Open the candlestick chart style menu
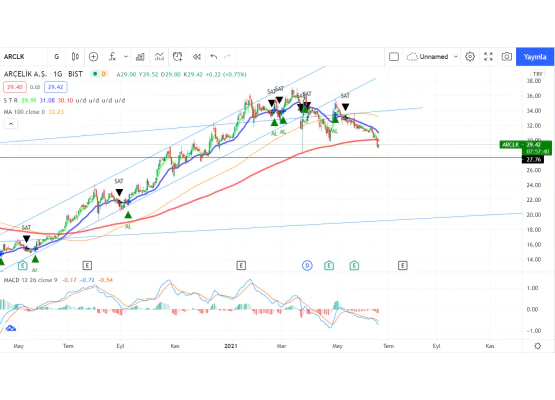The width and height of the screenshot is (555, 400). pos(75,57)
